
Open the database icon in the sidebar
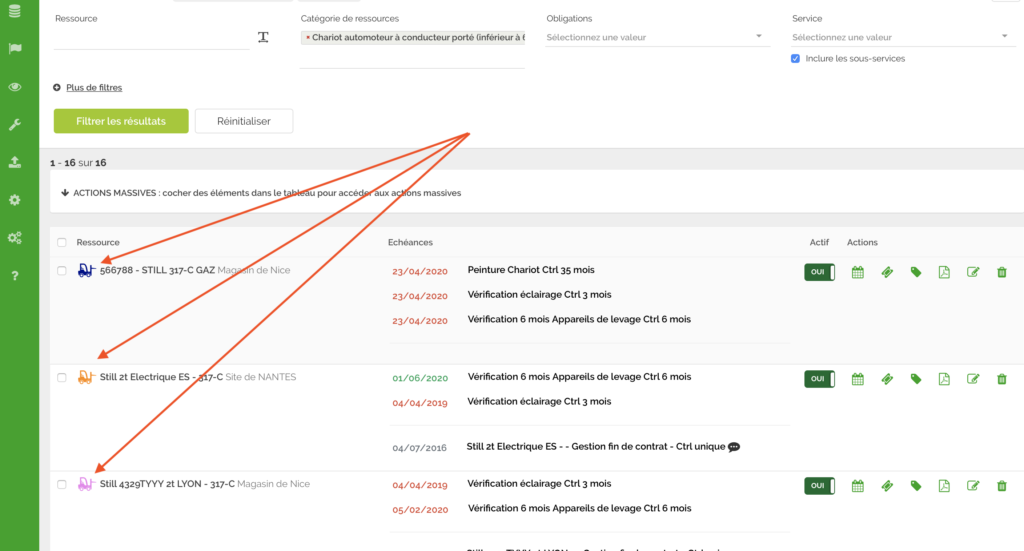(x=15, y=11)
